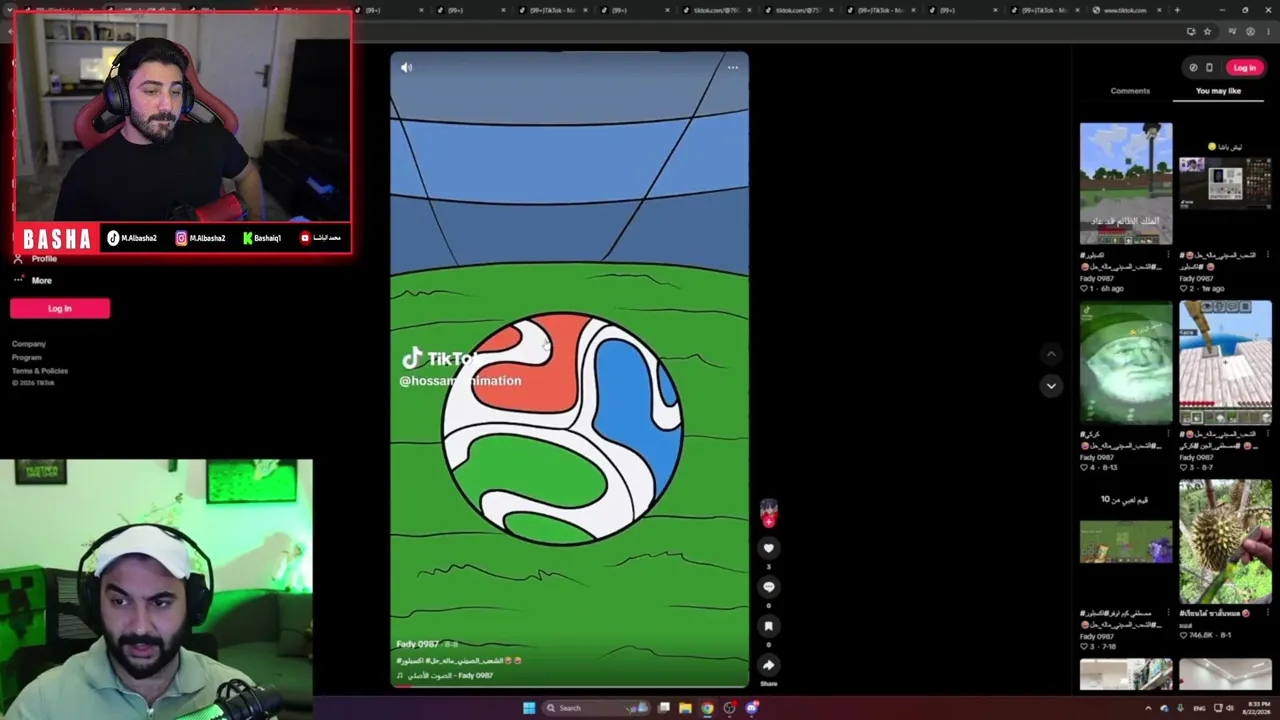This screenshot has width=1280, height=720.
Task: Open Task View on the taskbar
Action: point(663,708)
